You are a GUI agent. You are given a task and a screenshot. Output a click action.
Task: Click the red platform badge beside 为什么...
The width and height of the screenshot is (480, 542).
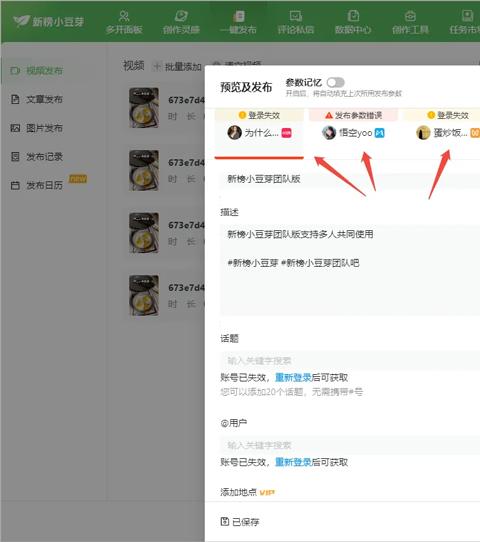(286, 133)
